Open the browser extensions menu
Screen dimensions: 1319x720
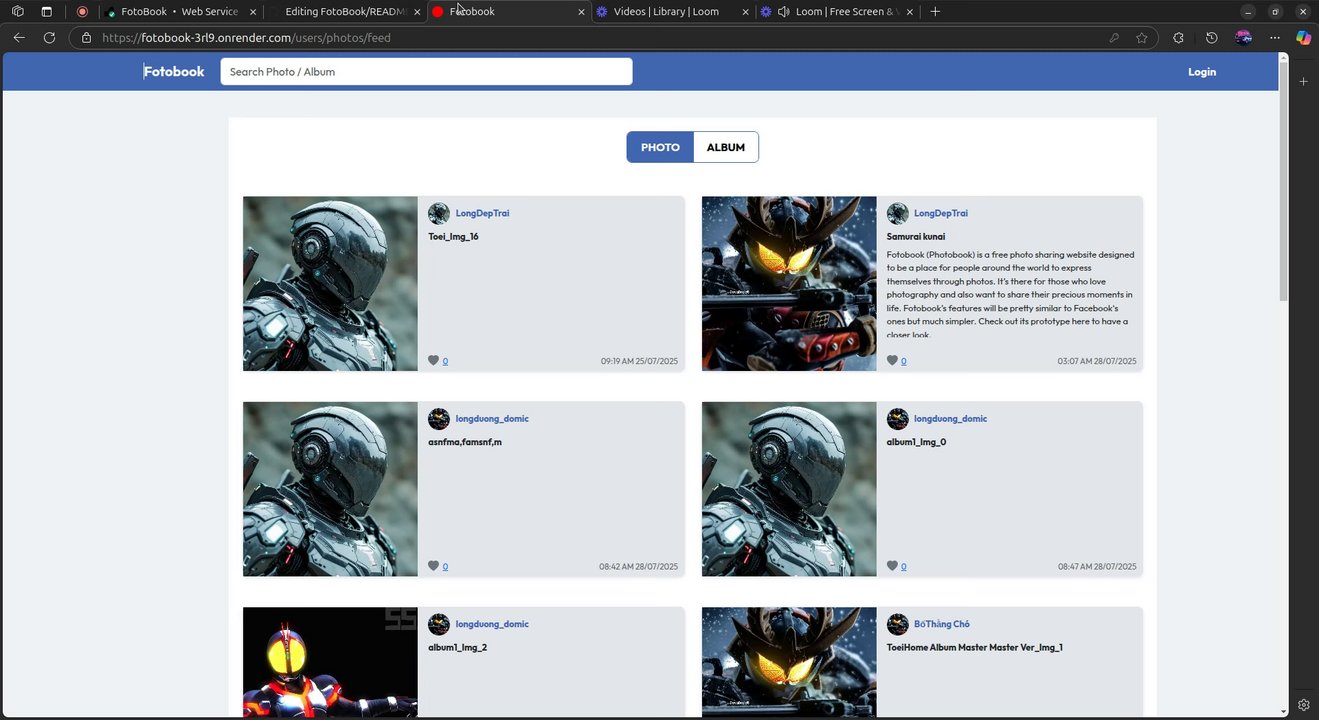click(1178, 38)
